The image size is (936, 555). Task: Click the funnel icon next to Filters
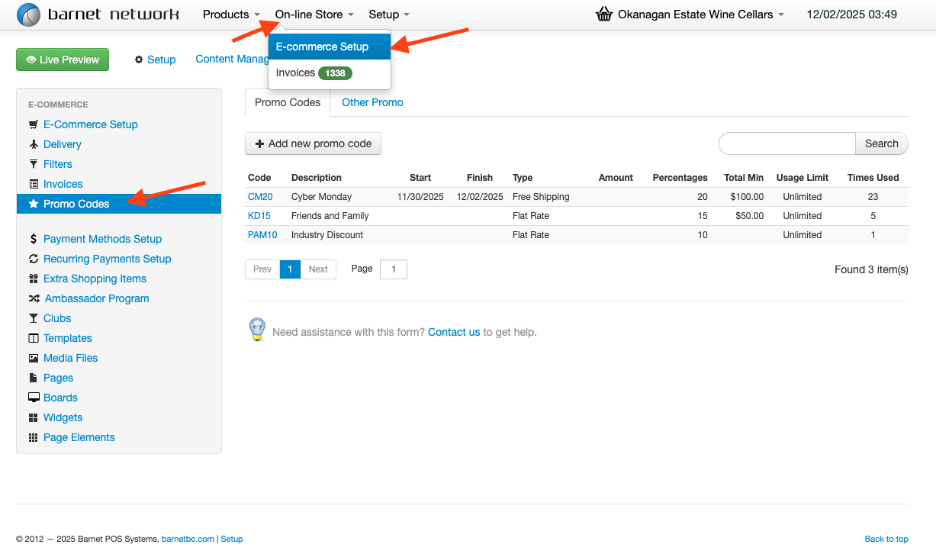[33, 164]
